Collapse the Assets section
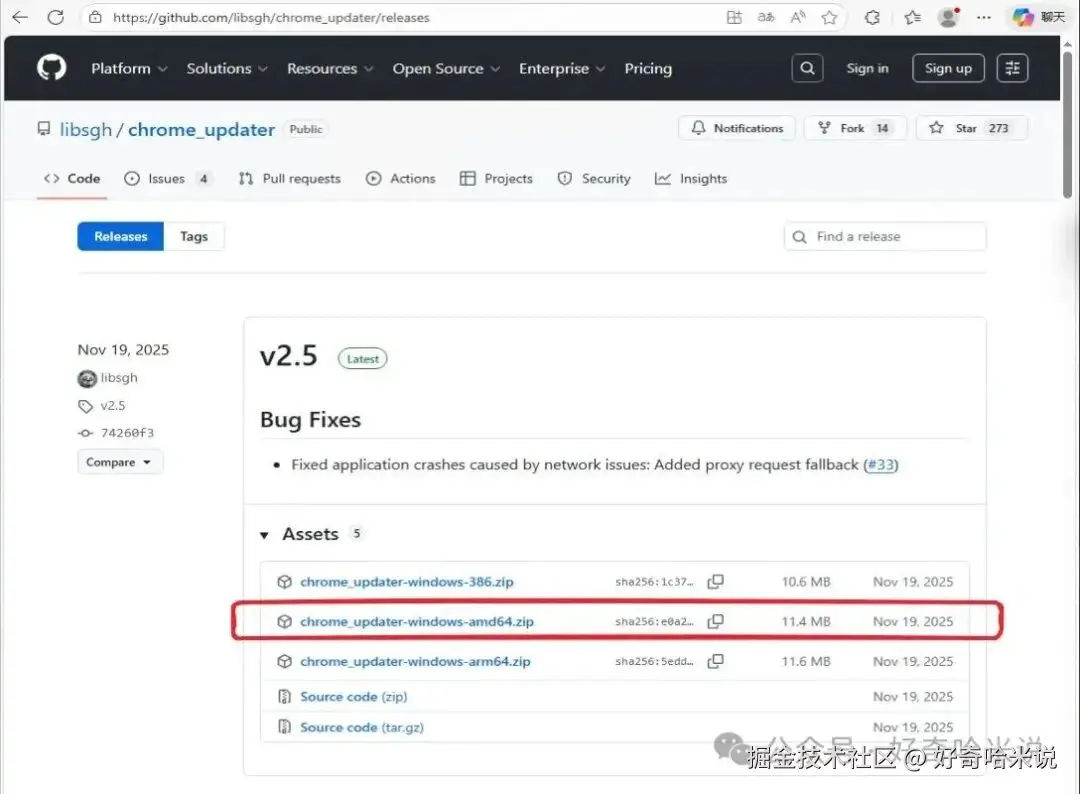1080x794 pixels. [264, 534]
